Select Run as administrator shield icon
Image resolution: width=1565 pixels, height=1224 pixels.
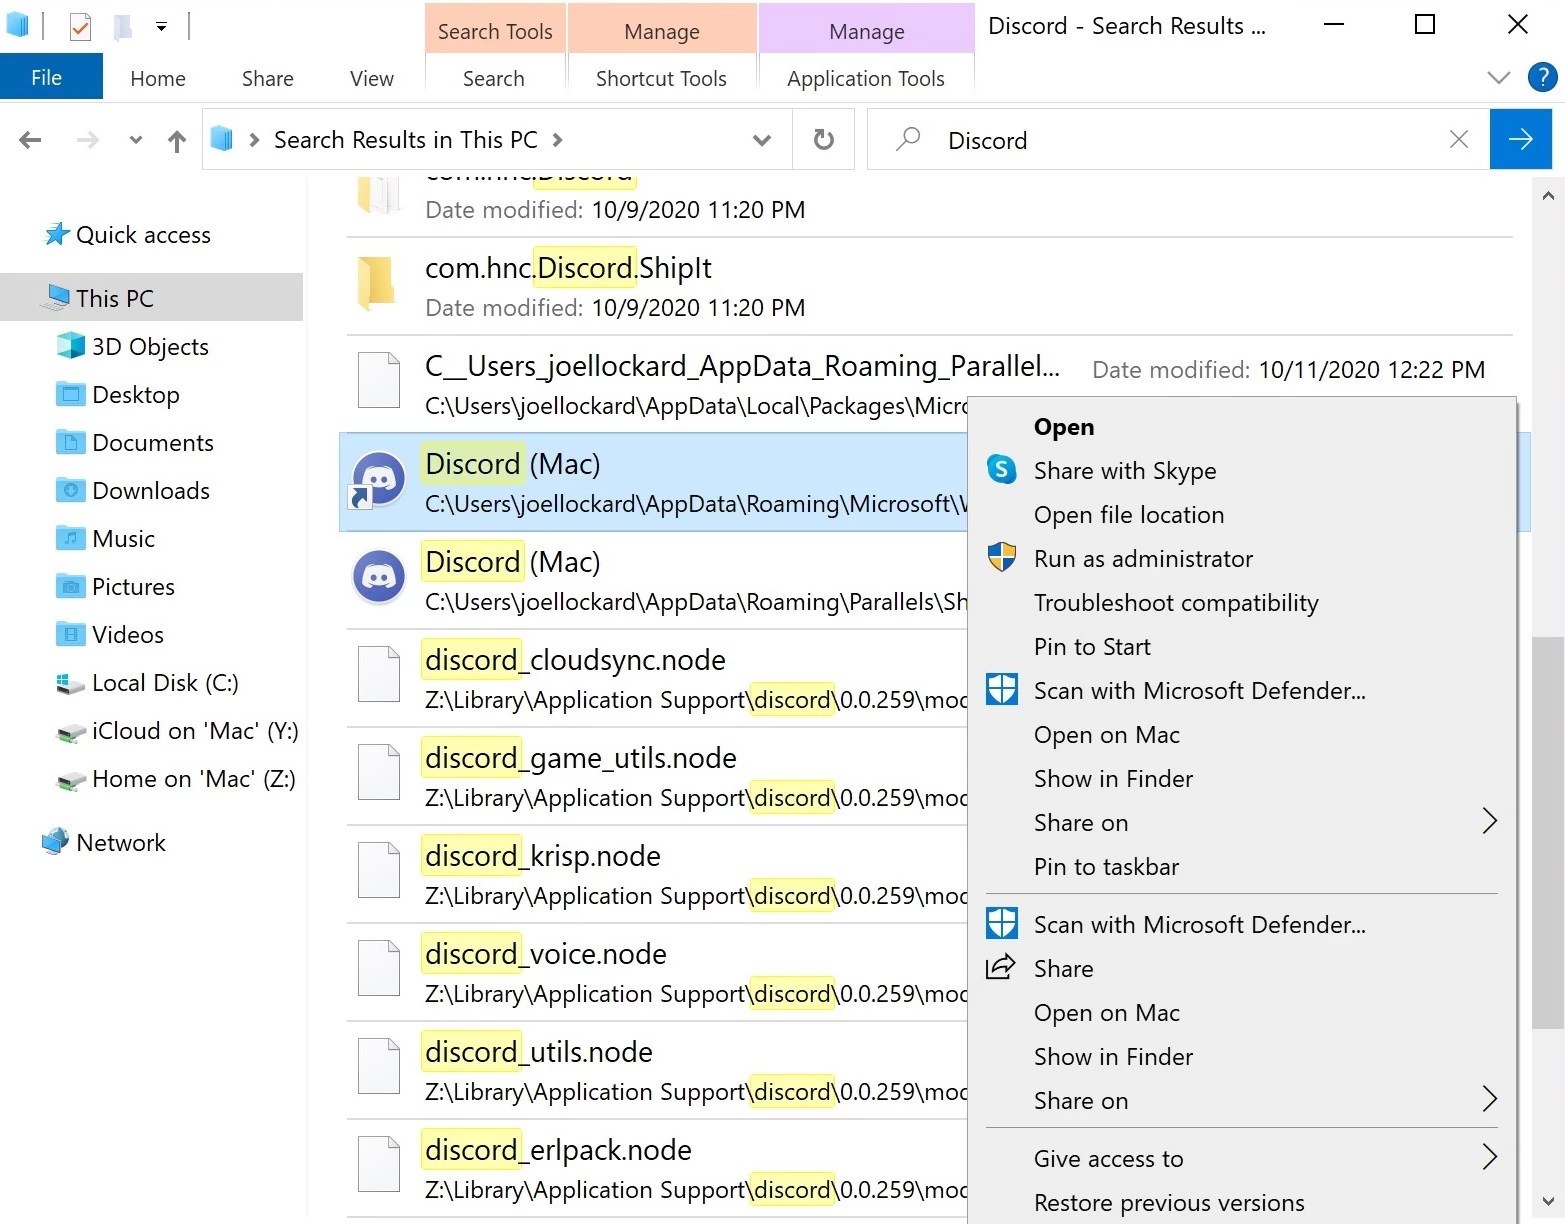coord(1001,558)
